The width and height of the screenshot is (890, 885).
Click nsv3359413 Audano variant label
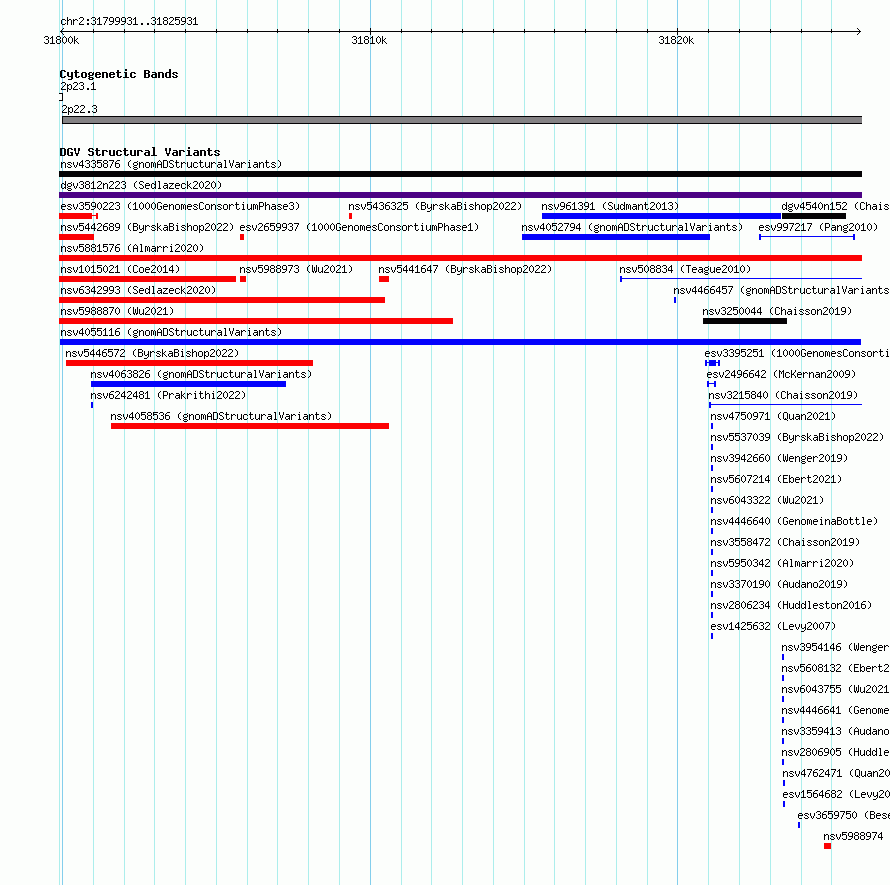[835, 732]
